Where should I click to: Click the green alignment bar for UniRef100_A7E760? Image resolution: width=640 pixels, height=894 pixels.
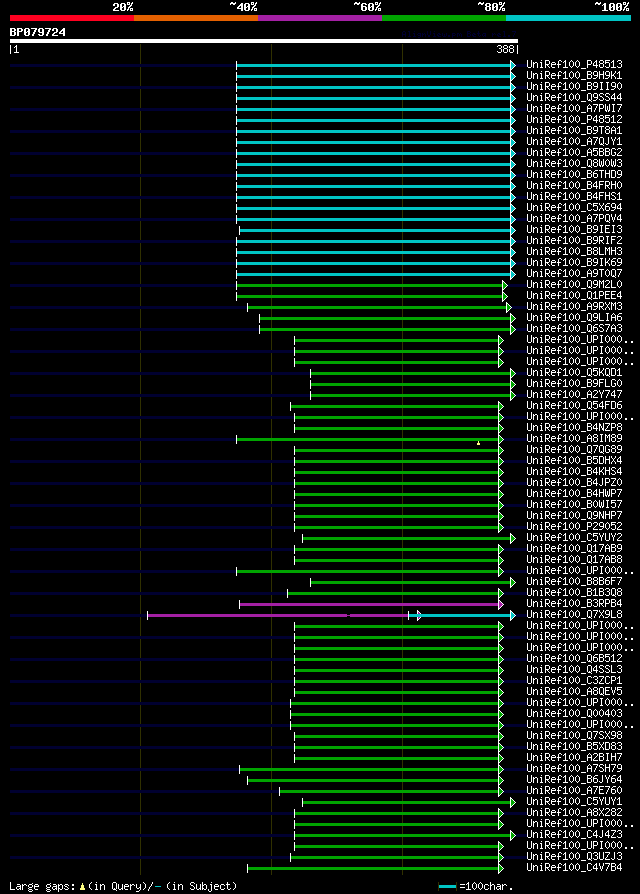click(x=392, y=791)
